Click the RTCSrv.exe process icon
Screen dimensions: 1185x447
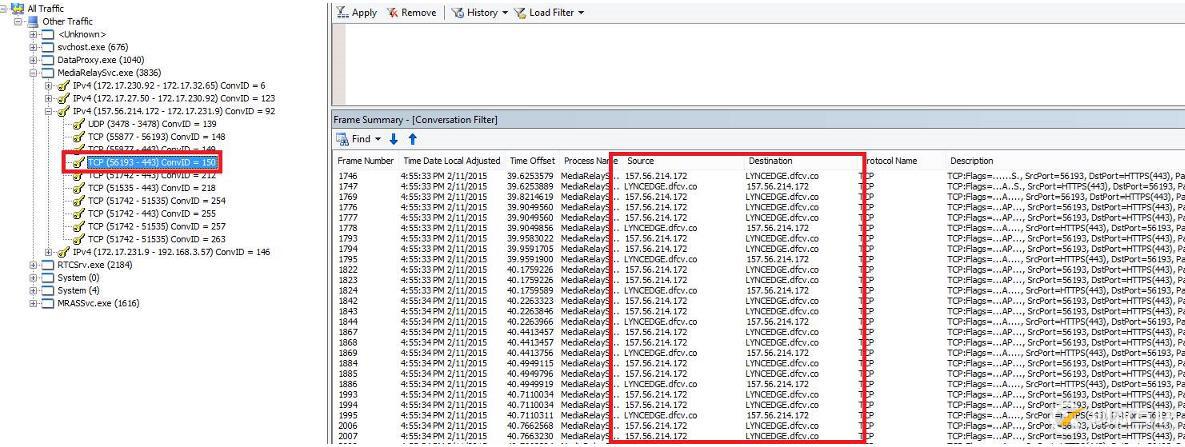tap(48, 265)
